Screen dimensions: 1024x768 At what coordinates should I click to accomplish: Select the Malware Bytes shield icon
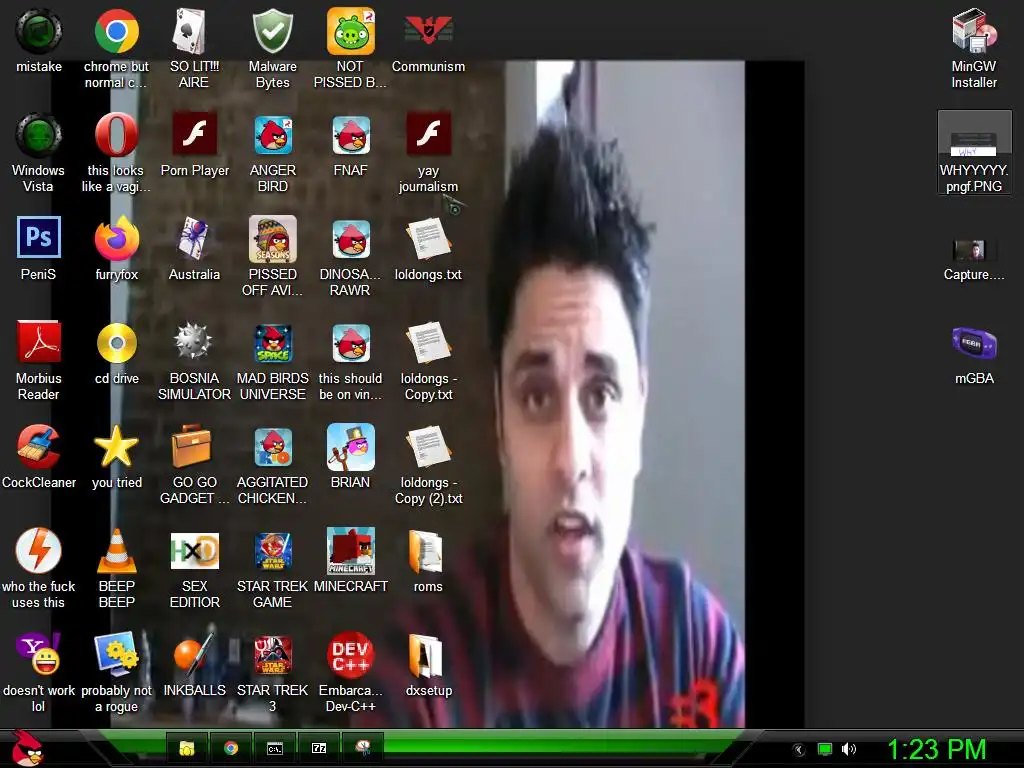(x=272, y=31)
